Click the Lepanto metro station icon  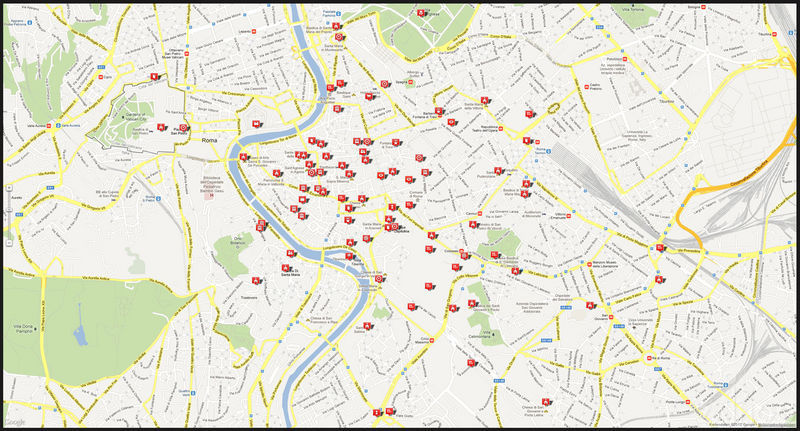click(254, 32)
